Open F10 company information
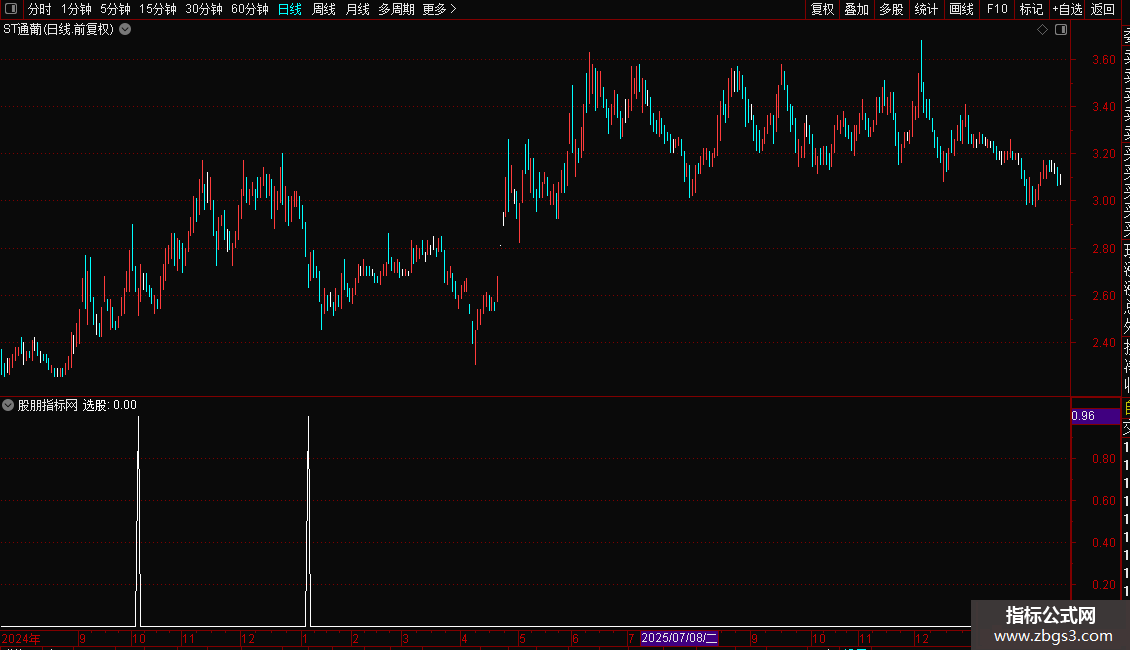Image resolution: width=1130 pixels, height=650 pixels. 997,9
